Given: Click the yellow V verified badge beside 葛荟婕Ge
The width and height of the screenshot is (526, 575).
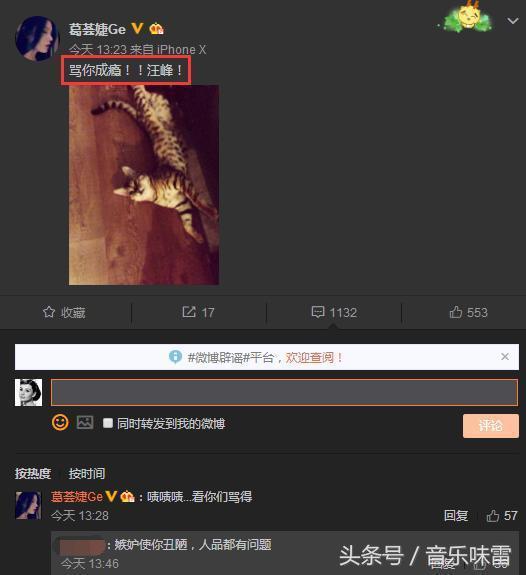Looking at the screenshot, I should [x=138, y=28].
